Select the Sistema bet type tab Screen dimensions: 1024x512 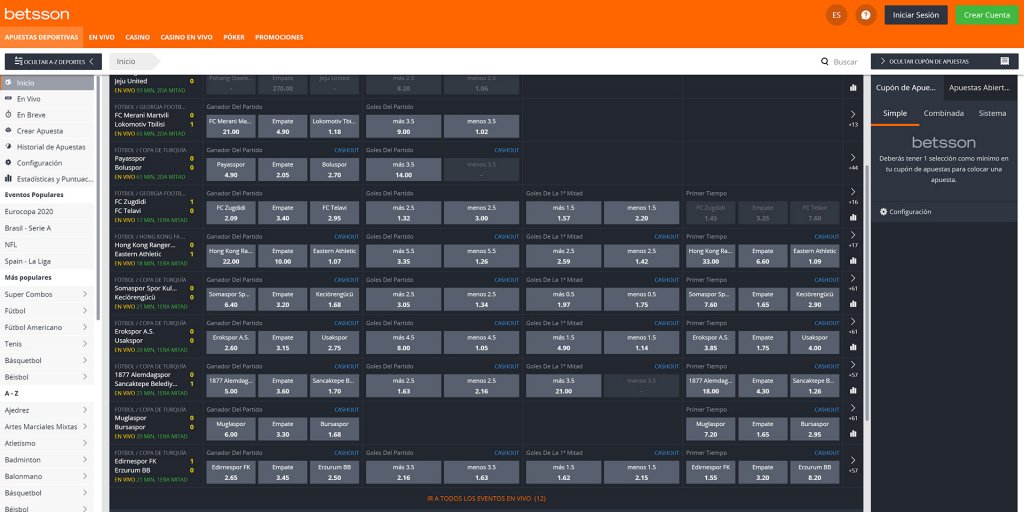[992, 113]
